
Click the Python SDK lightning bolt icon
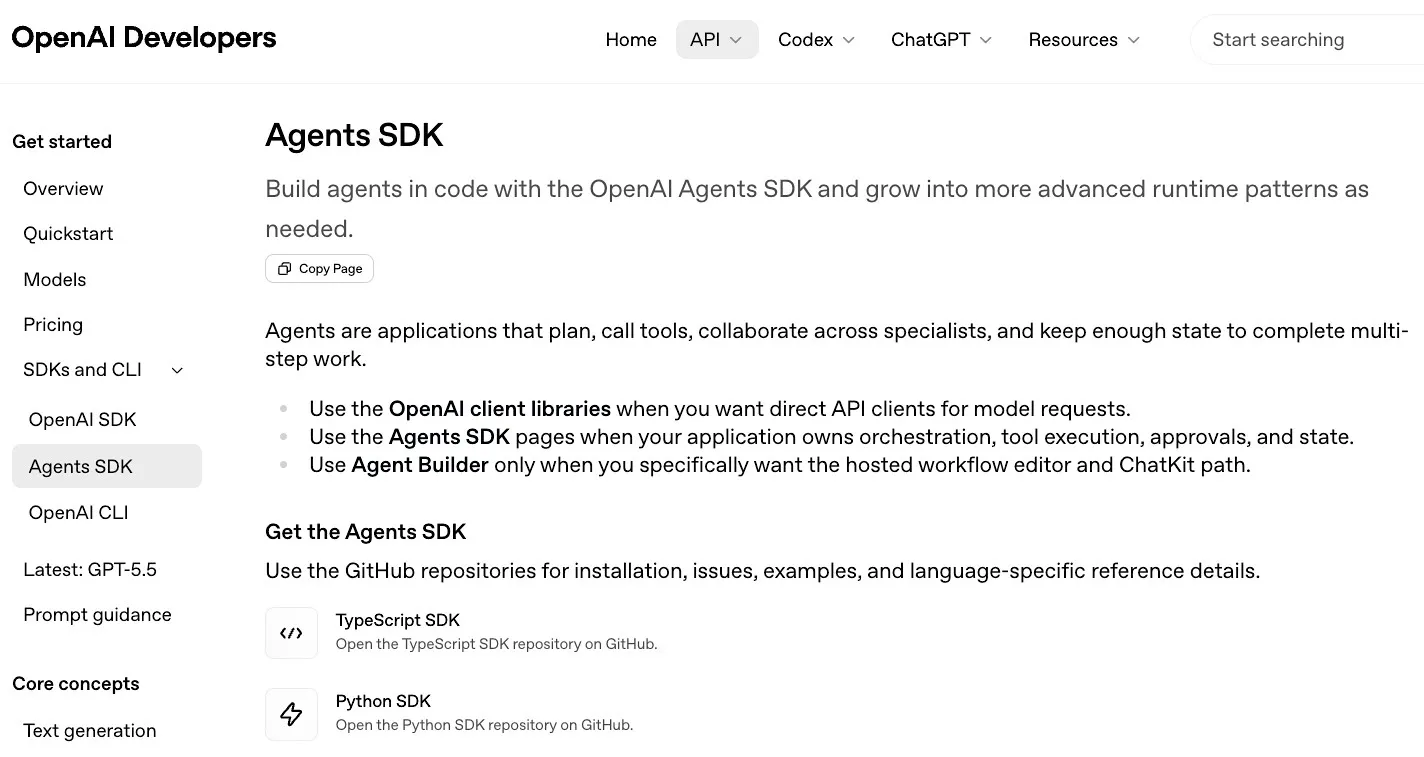291,714
